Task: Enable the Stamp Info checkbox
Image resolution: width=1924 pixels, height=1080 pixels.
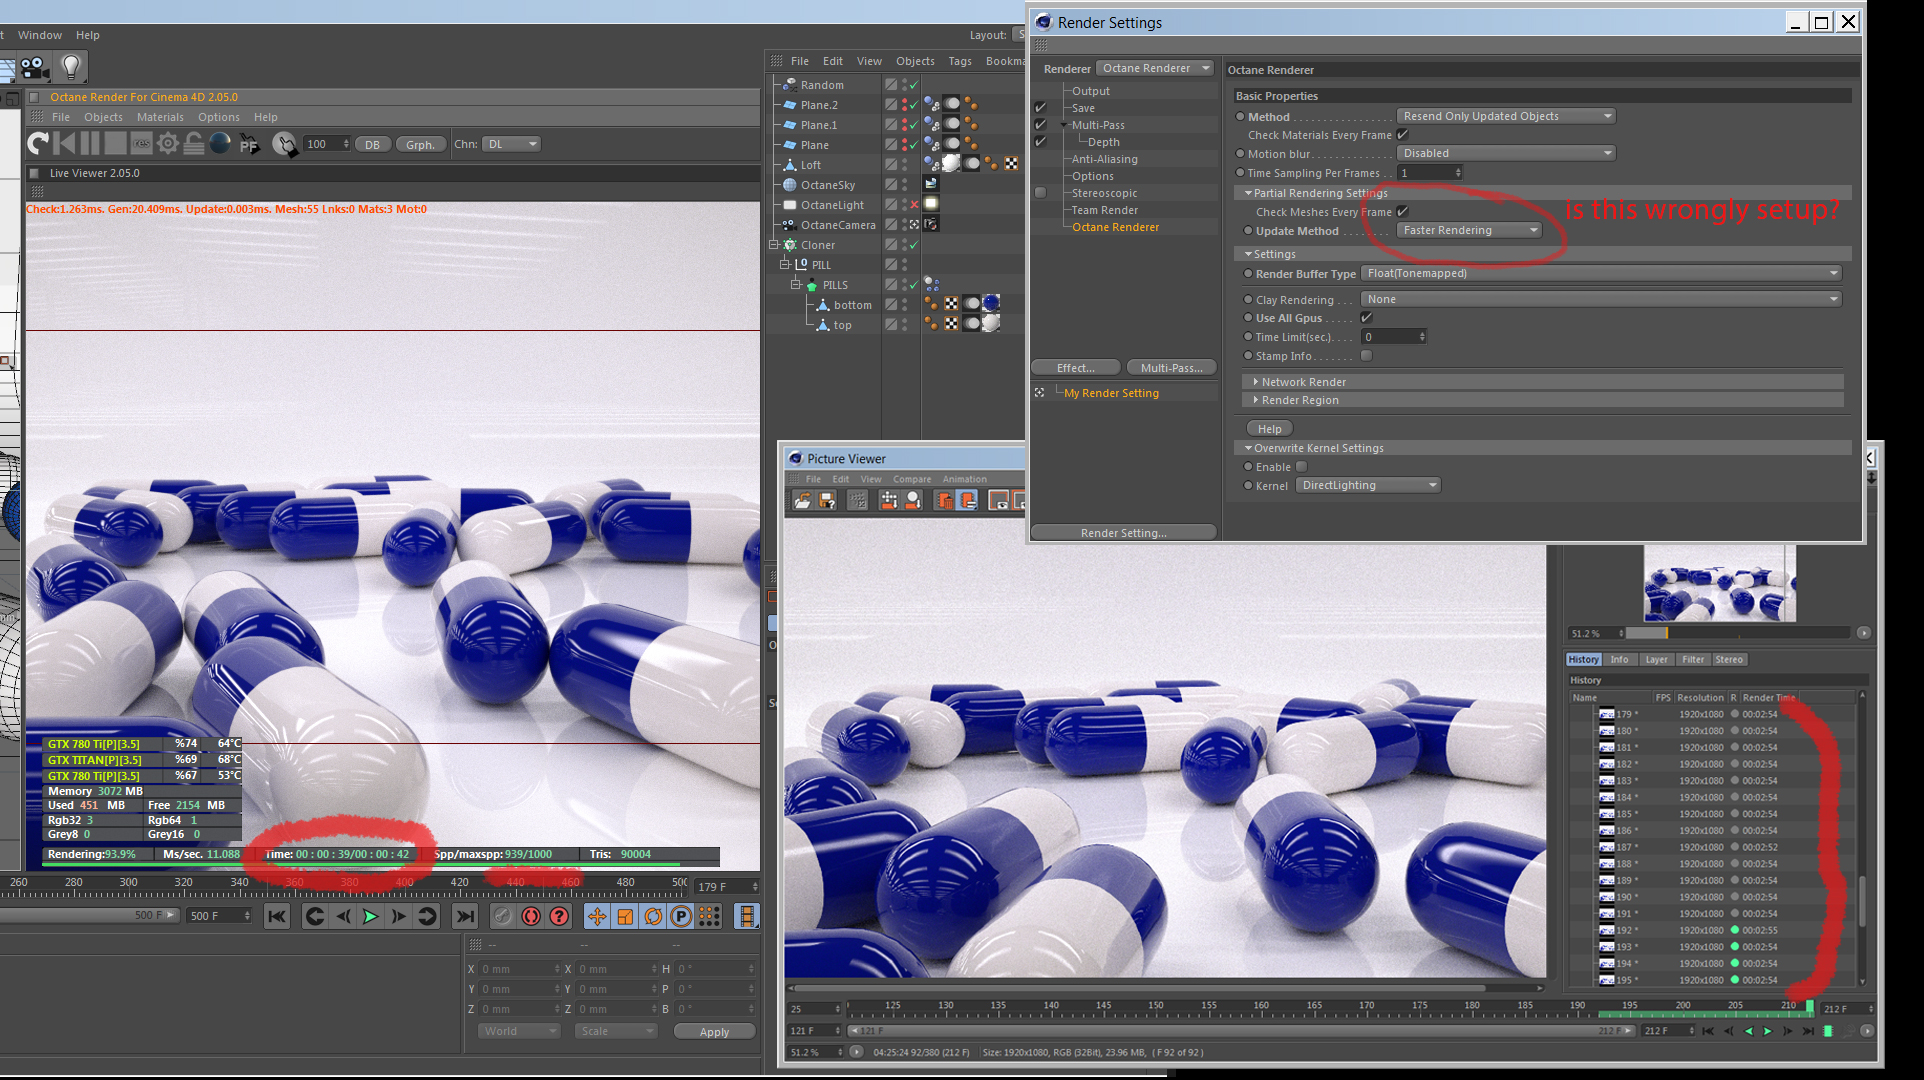Action: click(x=1366, y=356)
